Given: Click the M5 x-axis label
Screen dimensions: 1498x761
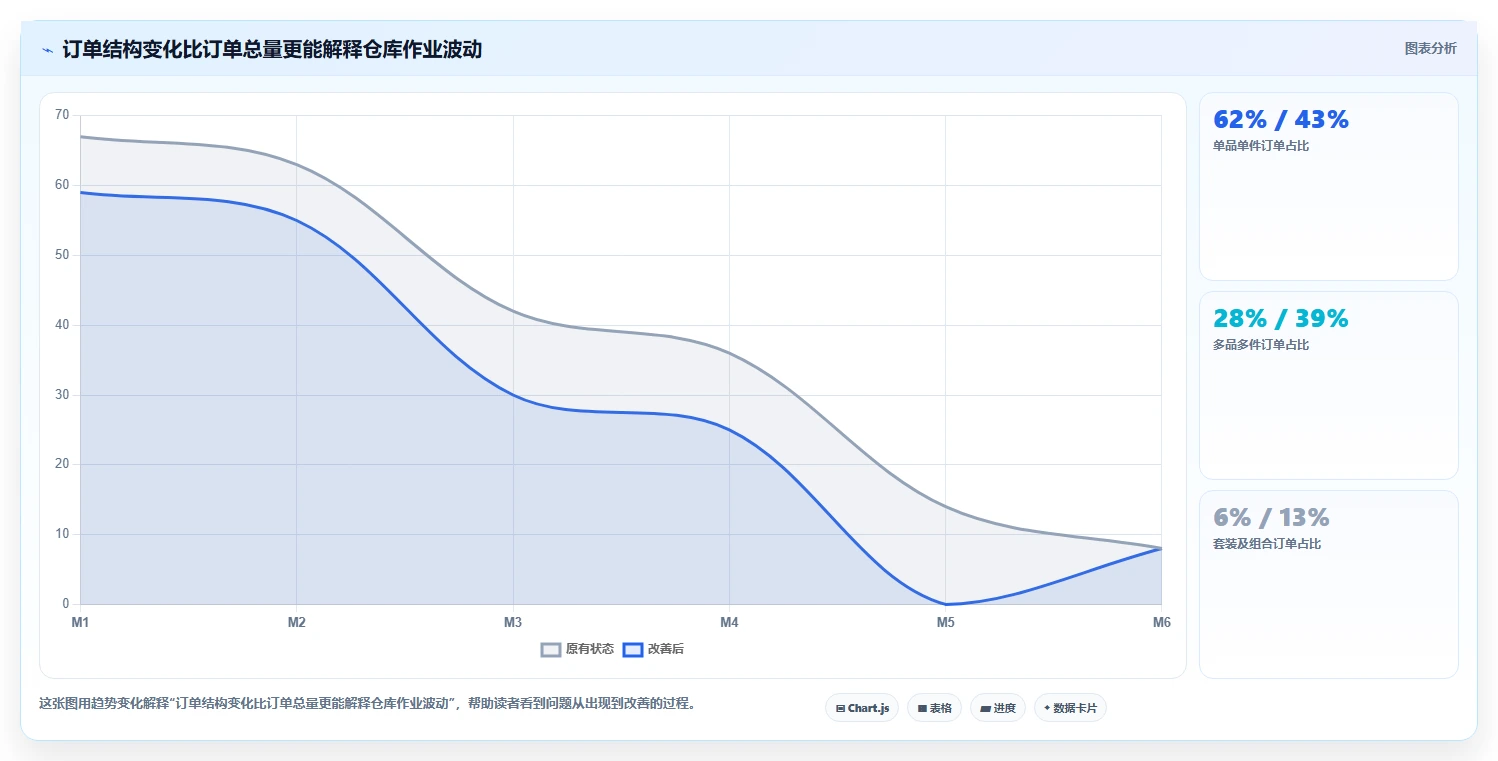Looking at the screenshot, I should click(x=945, y=623).
